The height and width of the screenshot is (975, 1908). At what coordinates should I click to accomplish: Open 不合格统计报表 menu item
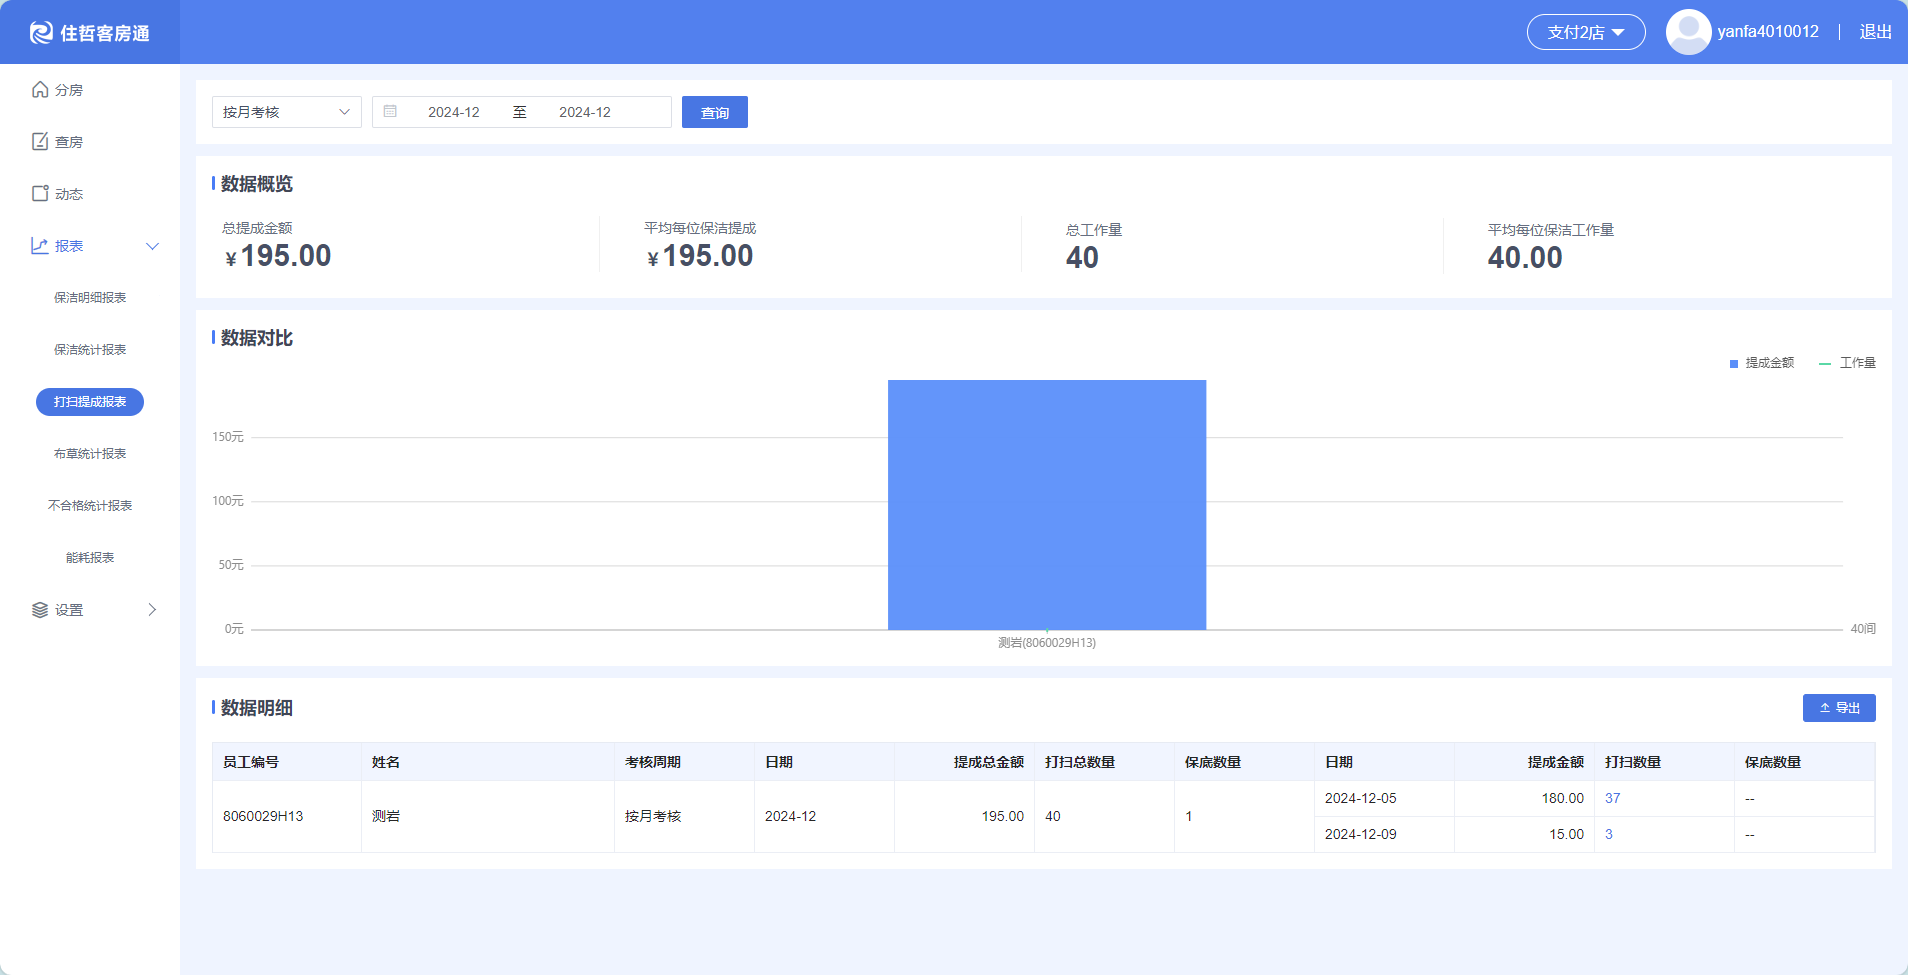pos(90,506)
